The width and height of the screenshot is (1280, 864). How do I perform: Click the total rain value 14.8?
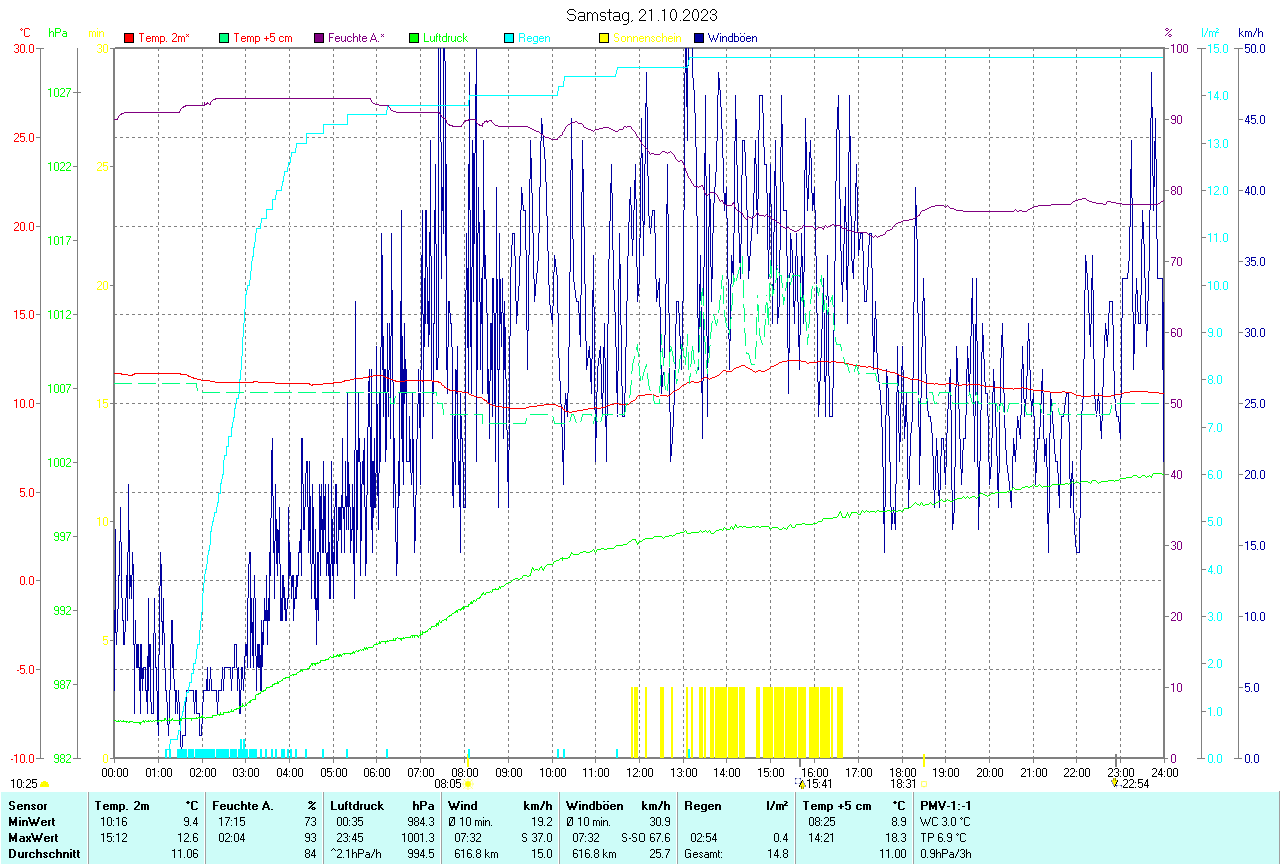tap(776, 854)
